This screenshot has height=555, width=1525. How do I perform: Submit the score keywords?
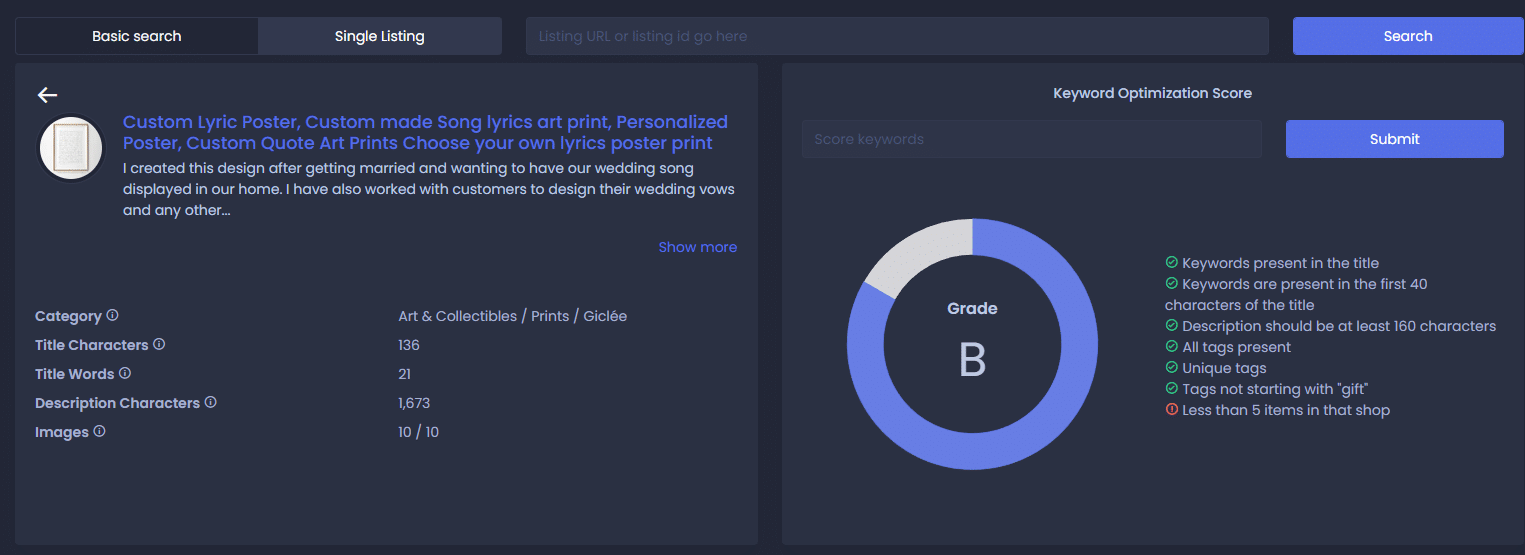pyautogui.click(x=1394, y=139)
